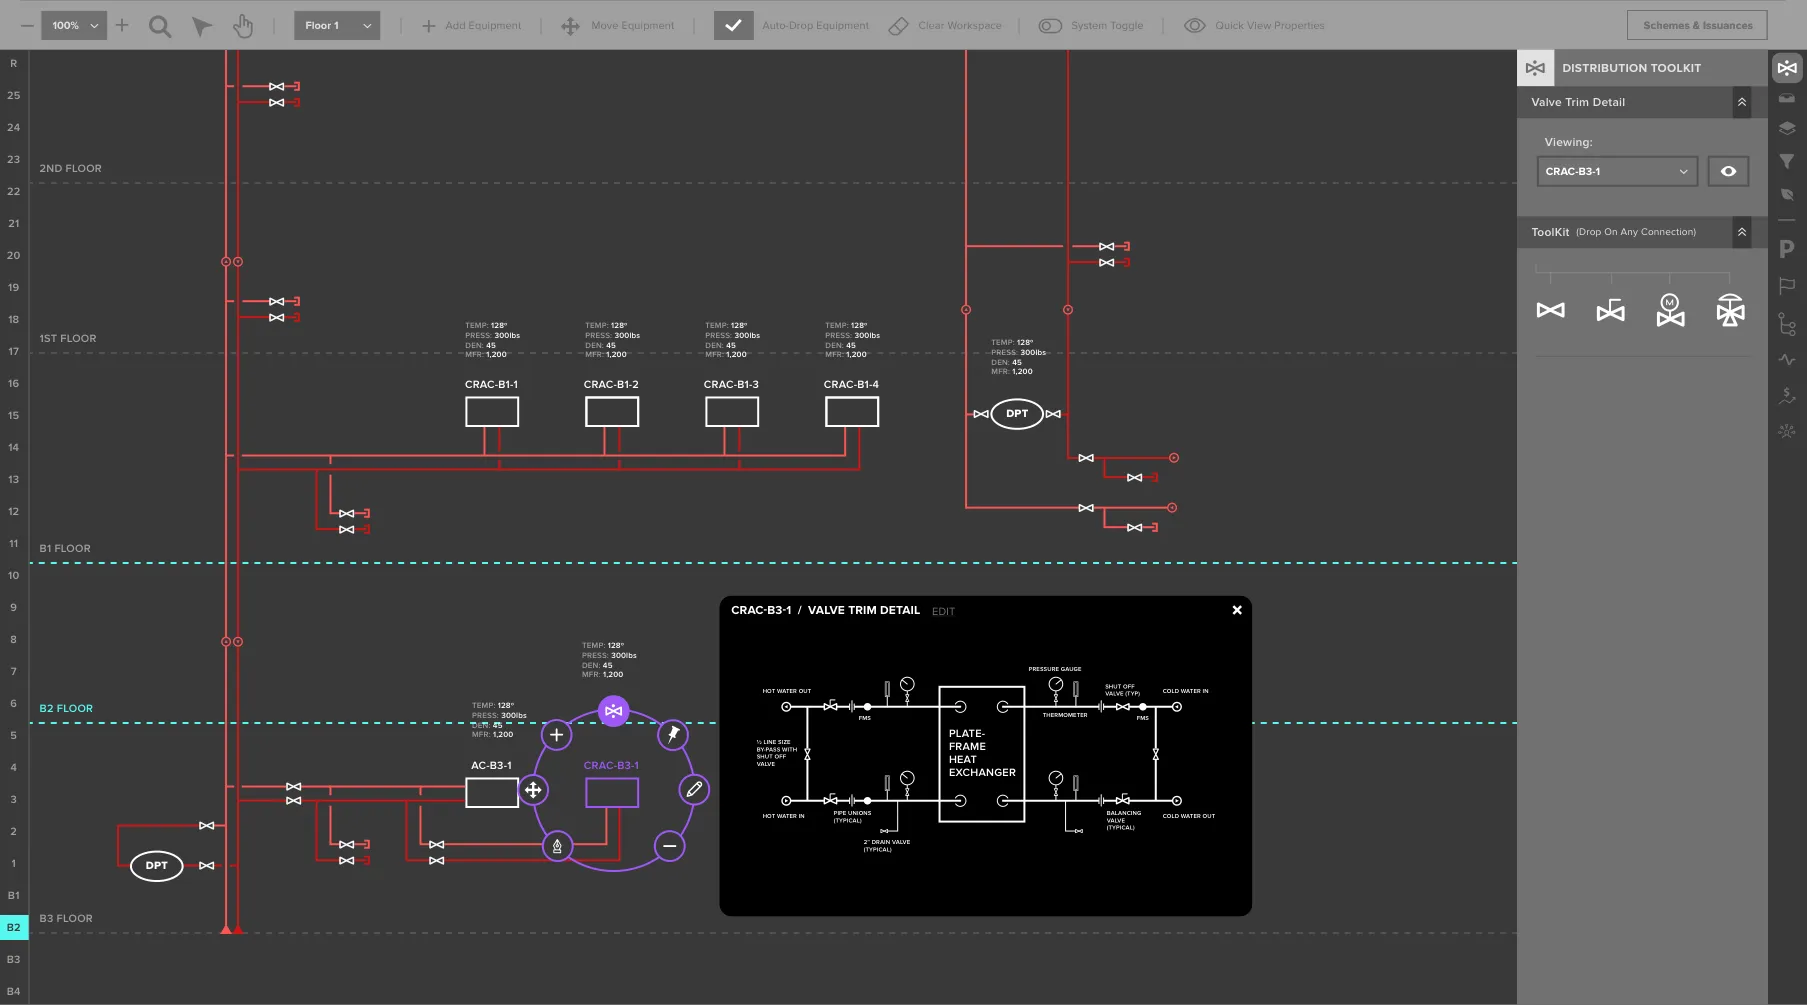This screenshot has height=1005, width=1807.
Task: Toggle Quick View Properties eye
Action: [1194, 26]
